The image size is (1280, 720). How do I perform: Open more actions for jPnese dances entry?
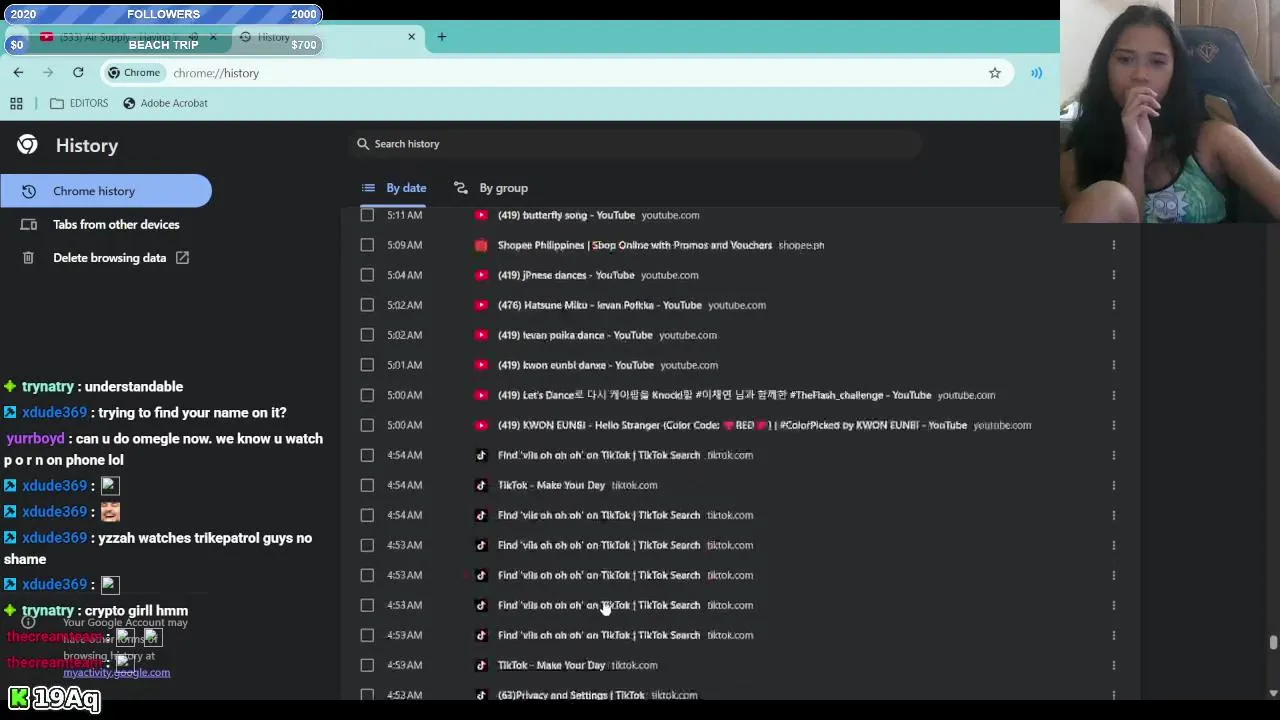point(1113,275)
